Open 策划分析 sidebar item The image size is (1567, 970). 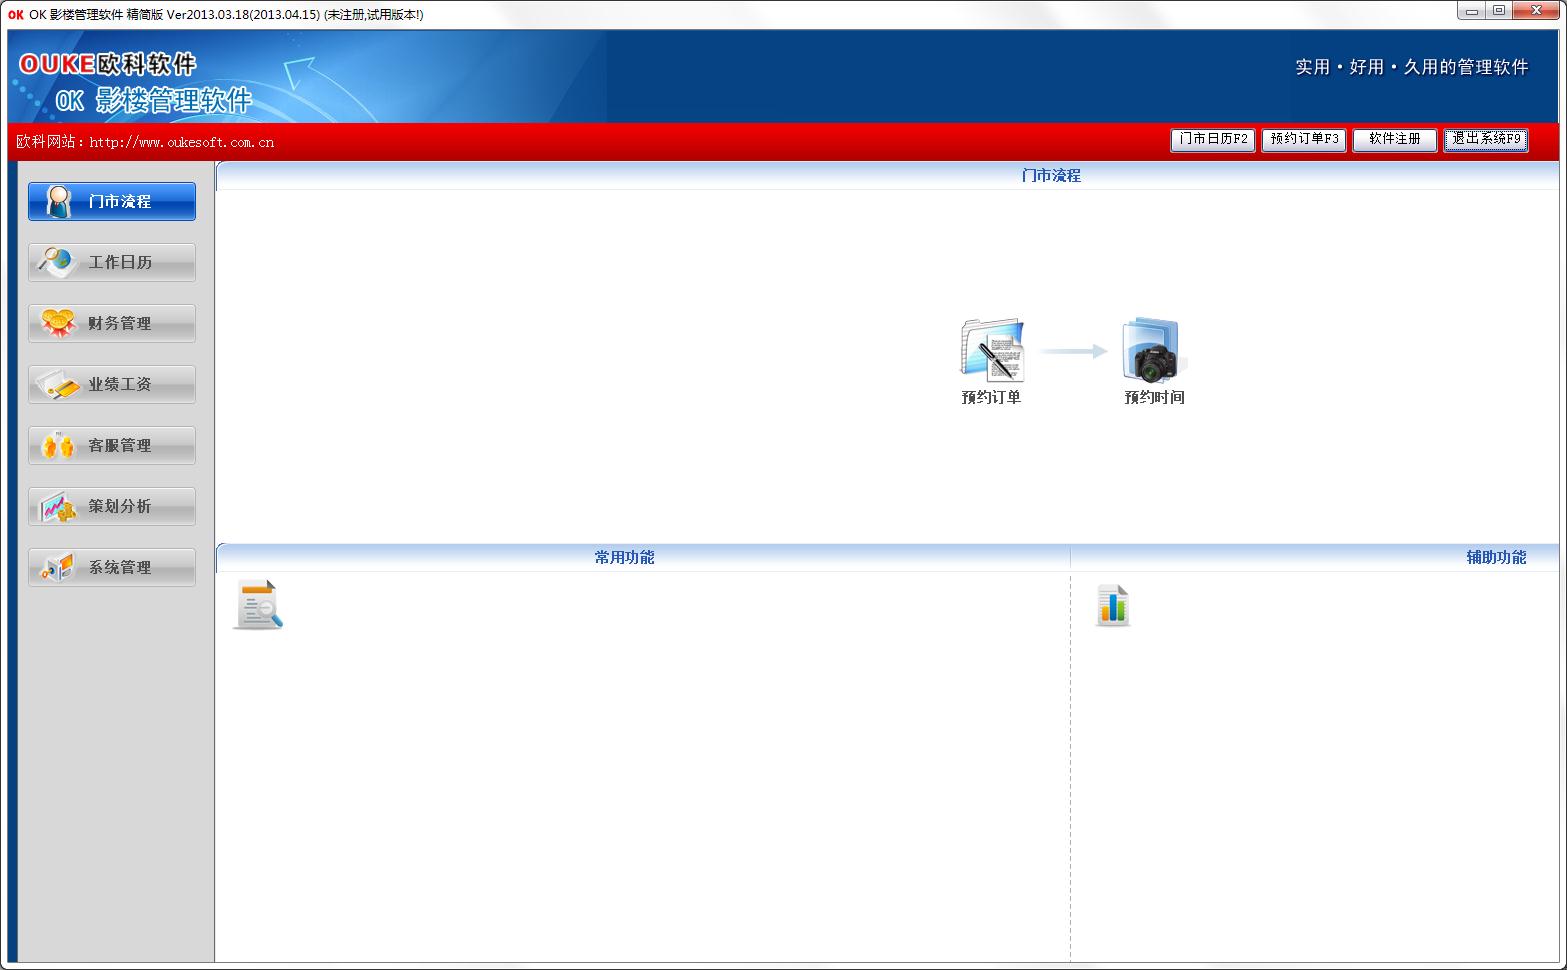point(112,506)
